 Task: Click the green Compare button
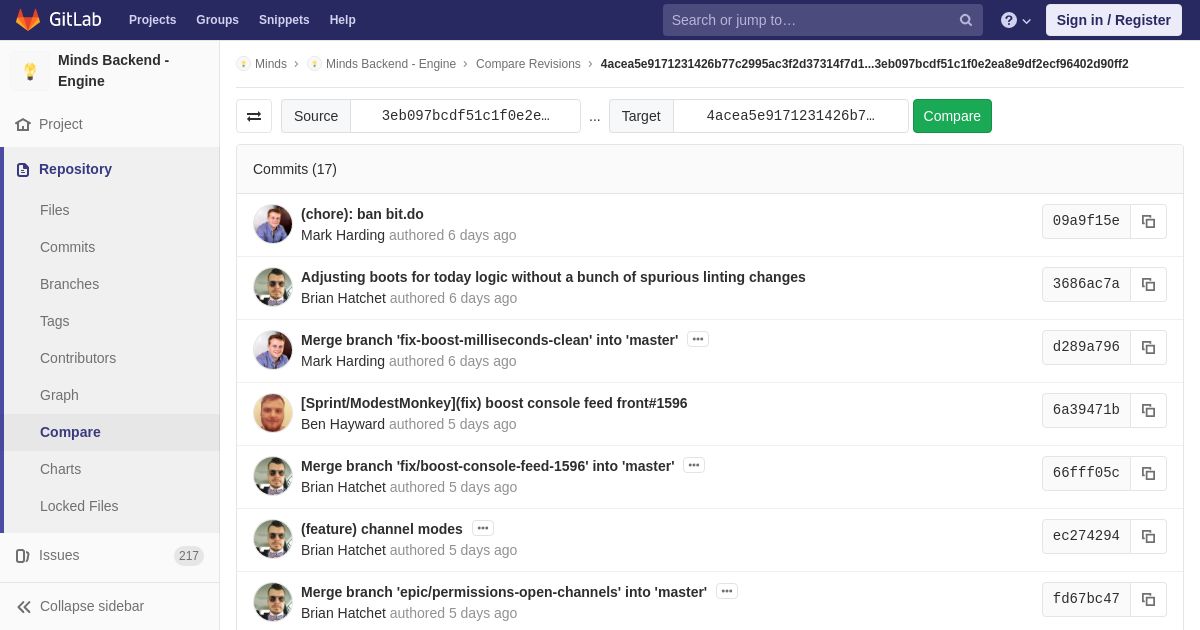[952, 116]
